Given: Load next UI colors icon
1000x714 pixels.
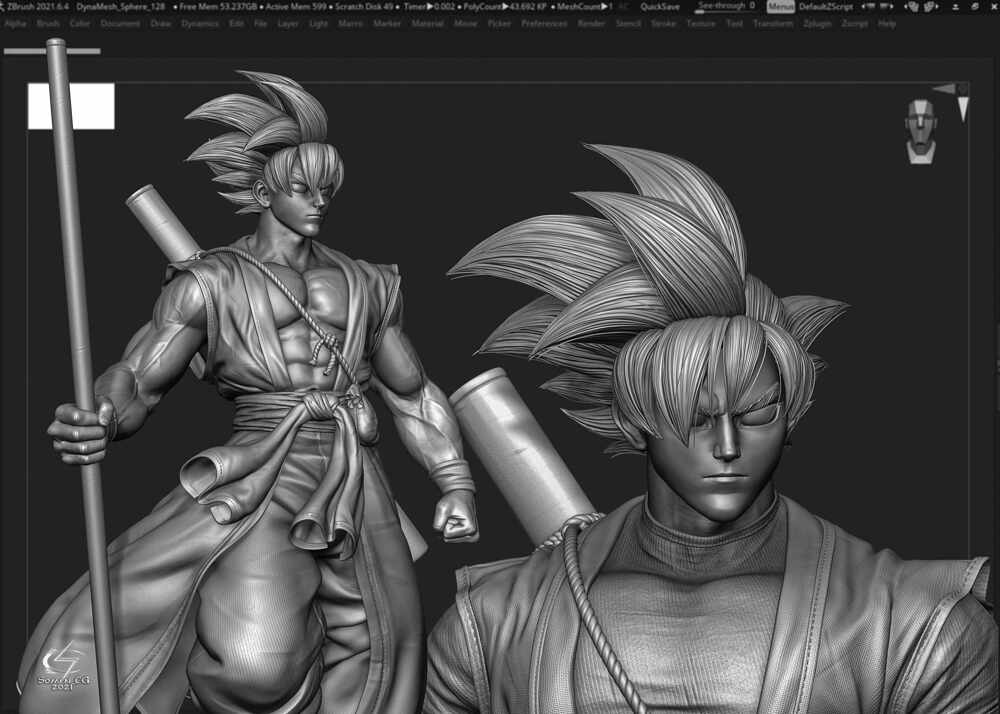Looking at the screenshot, I should pyautogui.click(x=932, y=6).
